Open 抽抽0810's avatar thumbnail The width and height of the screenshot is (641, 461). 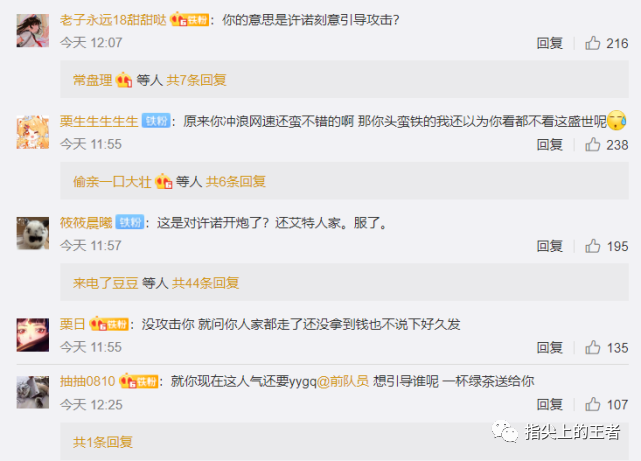click(33, 392)
